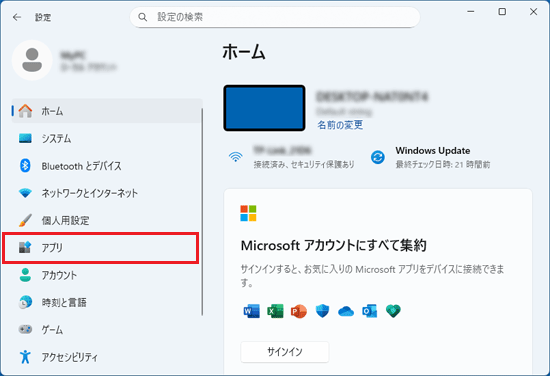
Task: Click the アカウント person icon
Action: coord(25,275)
